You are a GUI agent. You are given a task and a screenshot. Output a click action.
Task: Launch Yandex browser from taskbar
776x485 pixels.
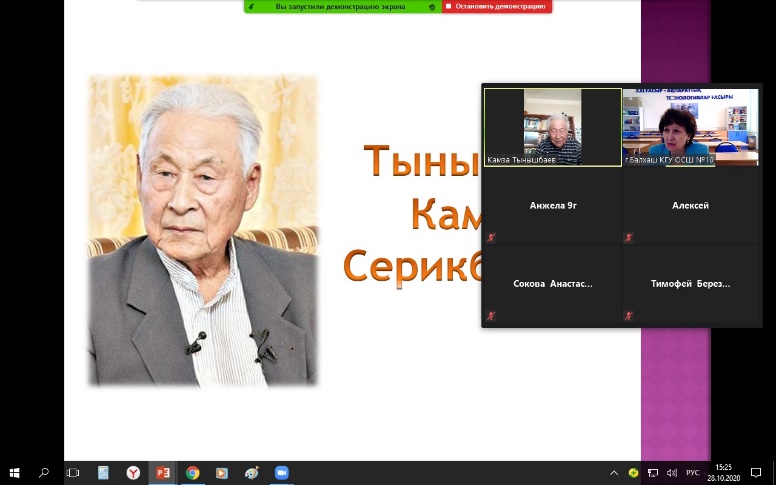point(132,473)
